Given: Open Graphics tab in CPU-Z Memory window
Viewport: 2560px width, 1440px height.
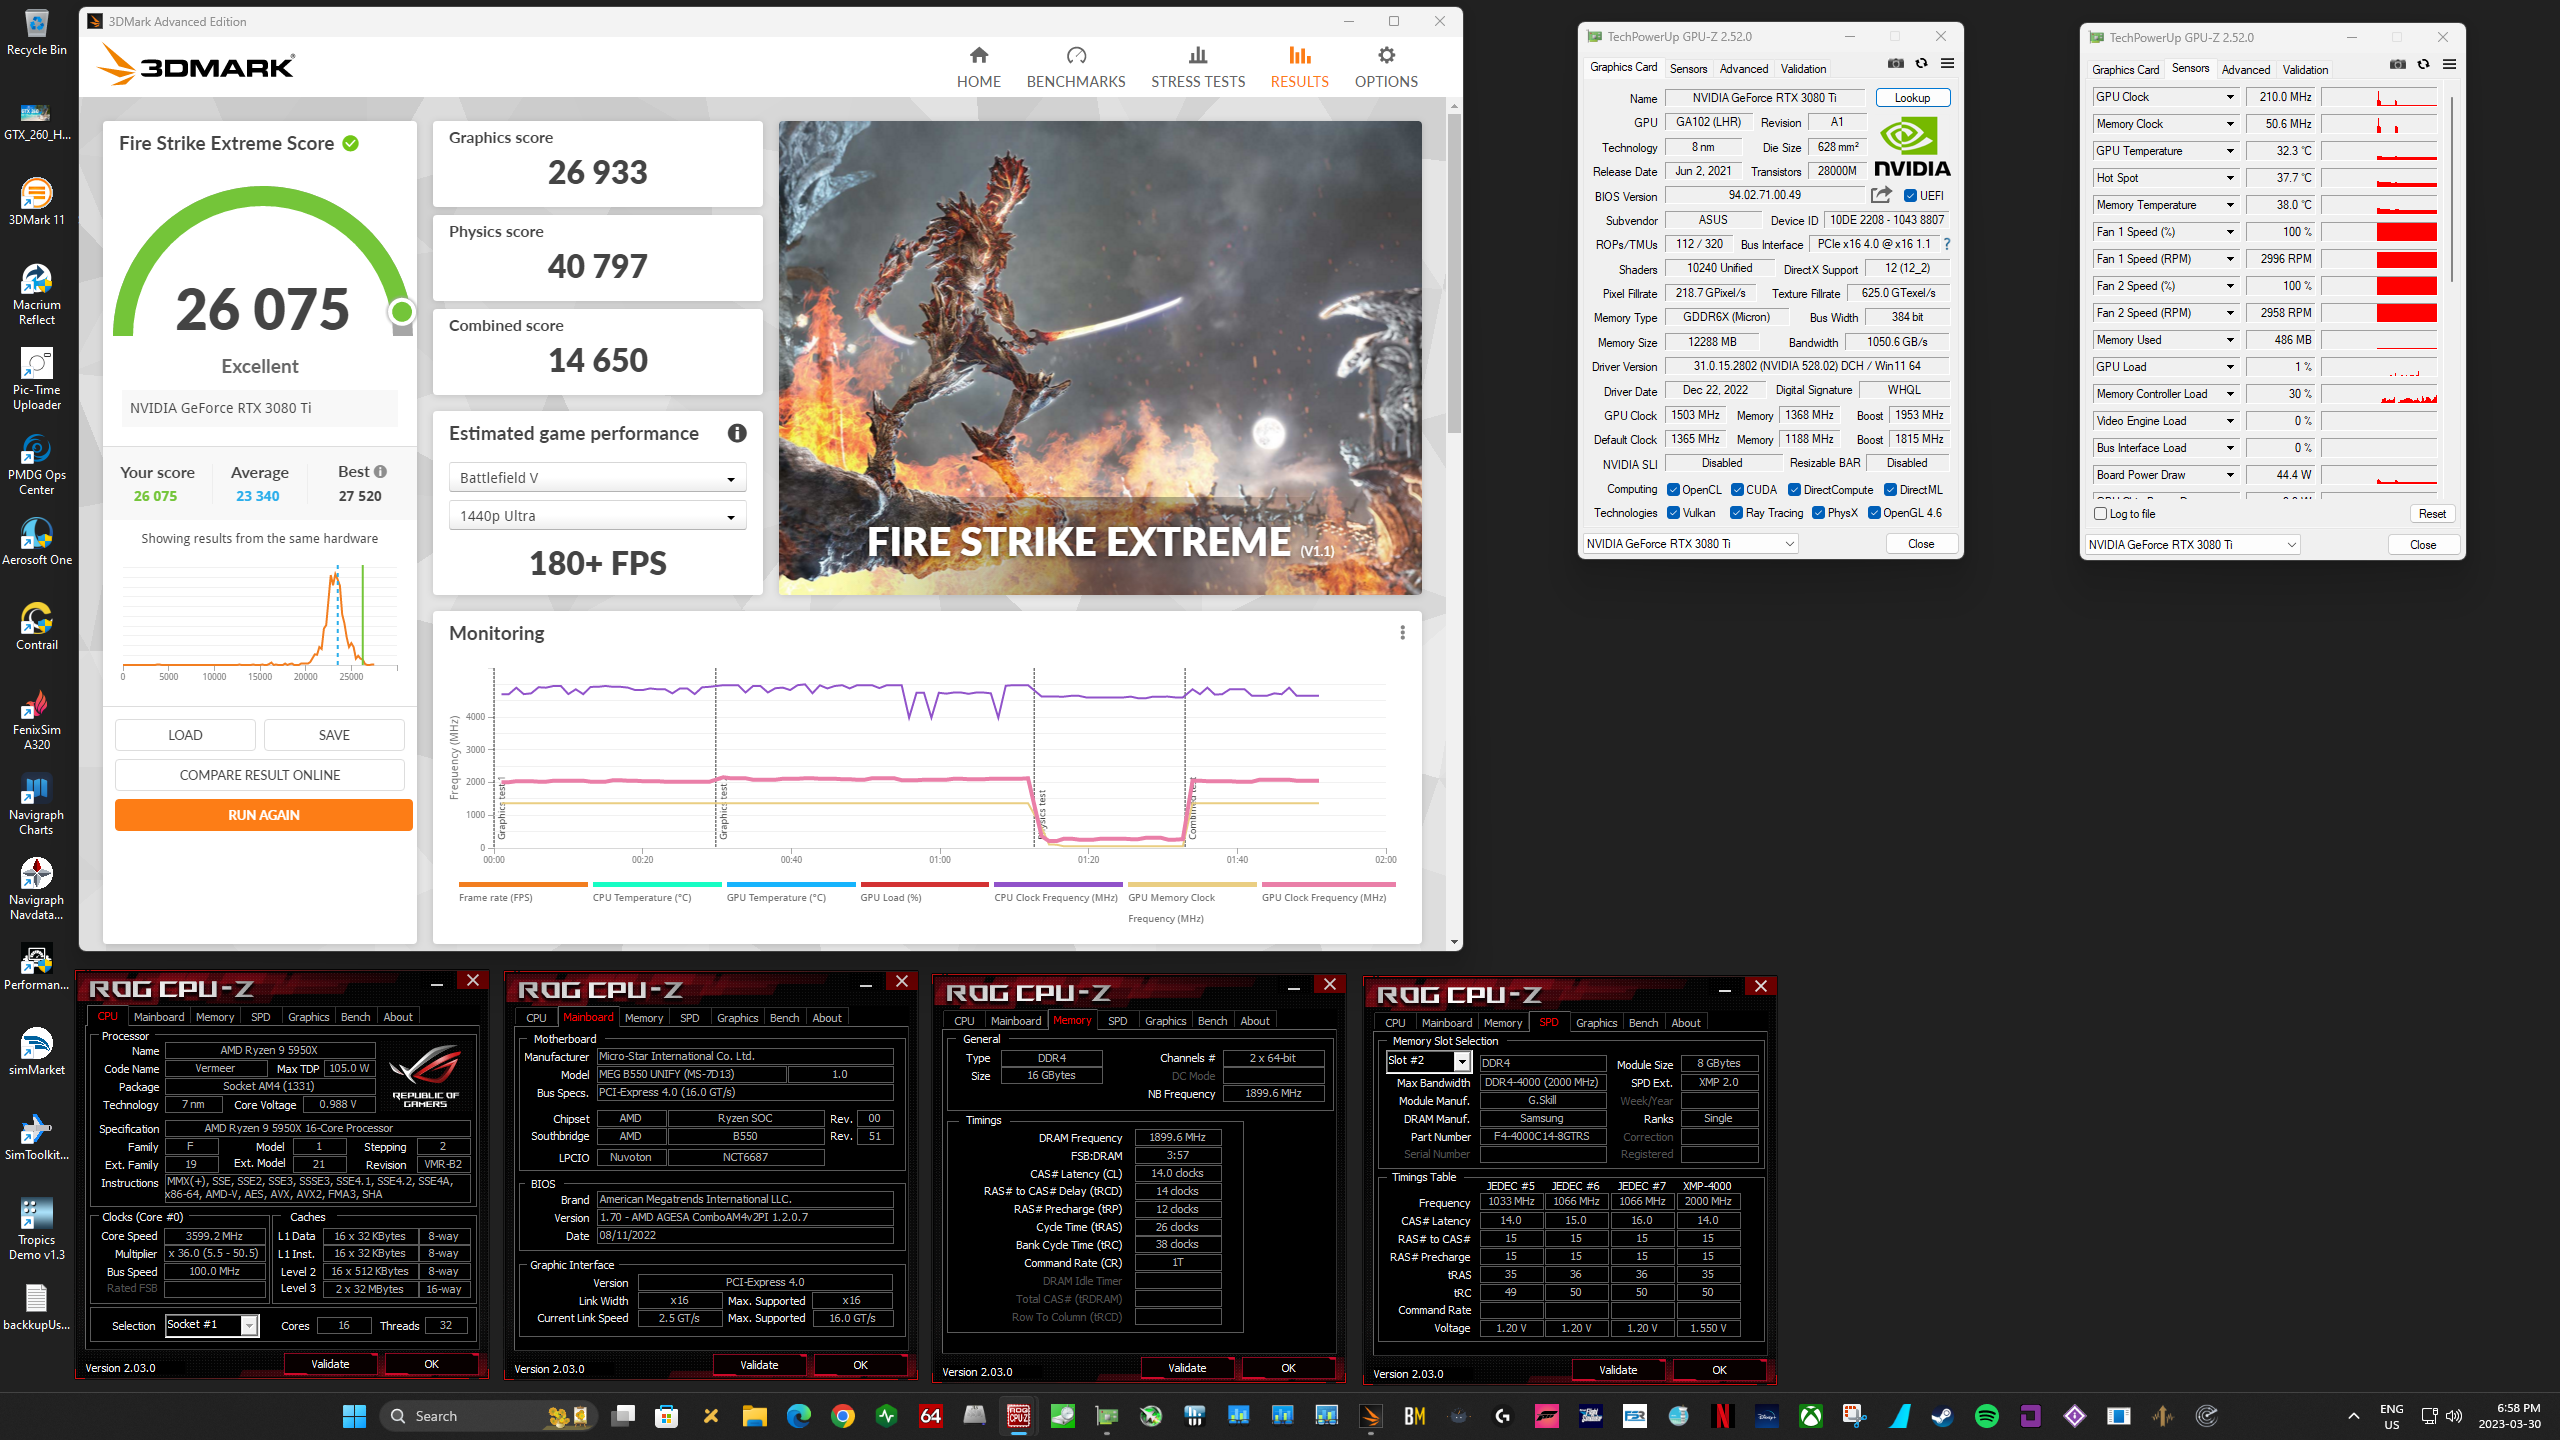Looking at the screenshot, I should coord(1165,1020).
